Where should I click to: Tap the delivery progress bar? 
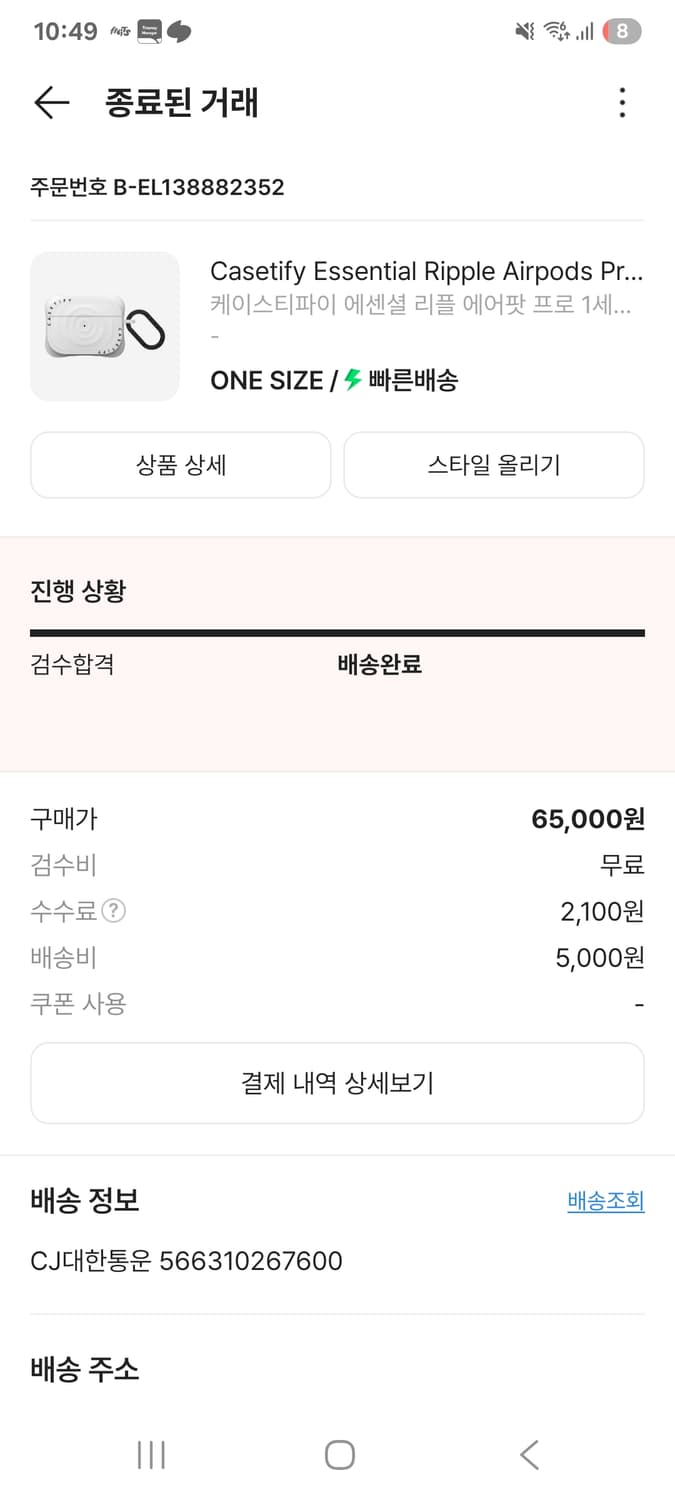click(337, 630)
